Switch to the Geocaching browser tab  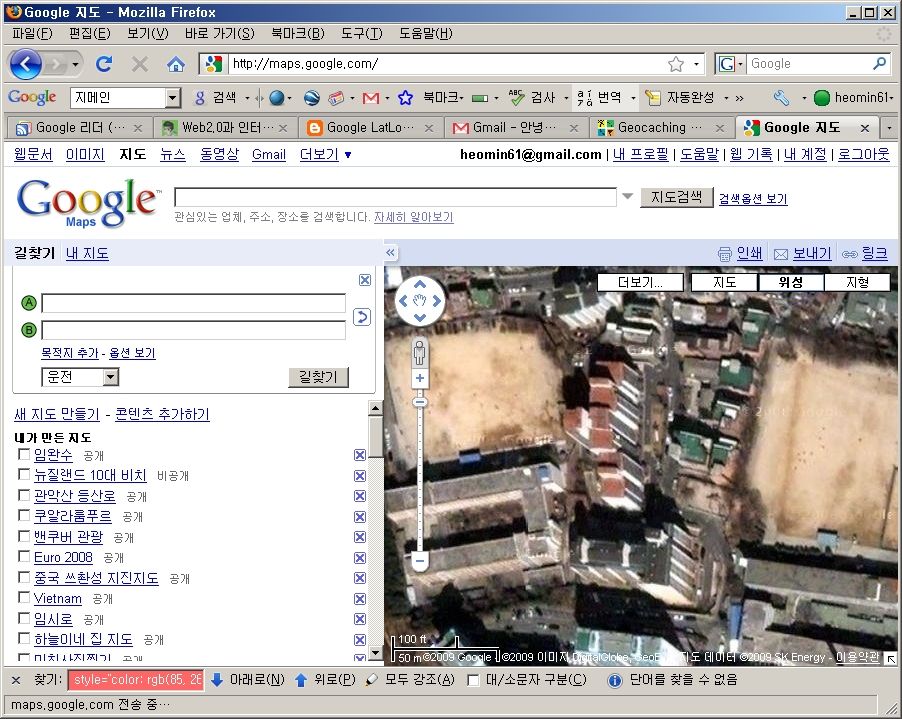coord(662,128)
